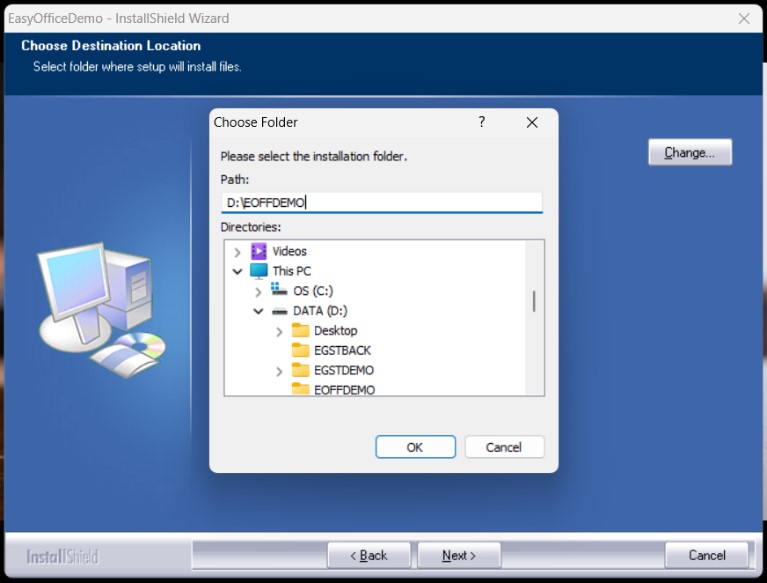Confirm folder selection with OK
767x583 pixels.
tap(415, 447)
